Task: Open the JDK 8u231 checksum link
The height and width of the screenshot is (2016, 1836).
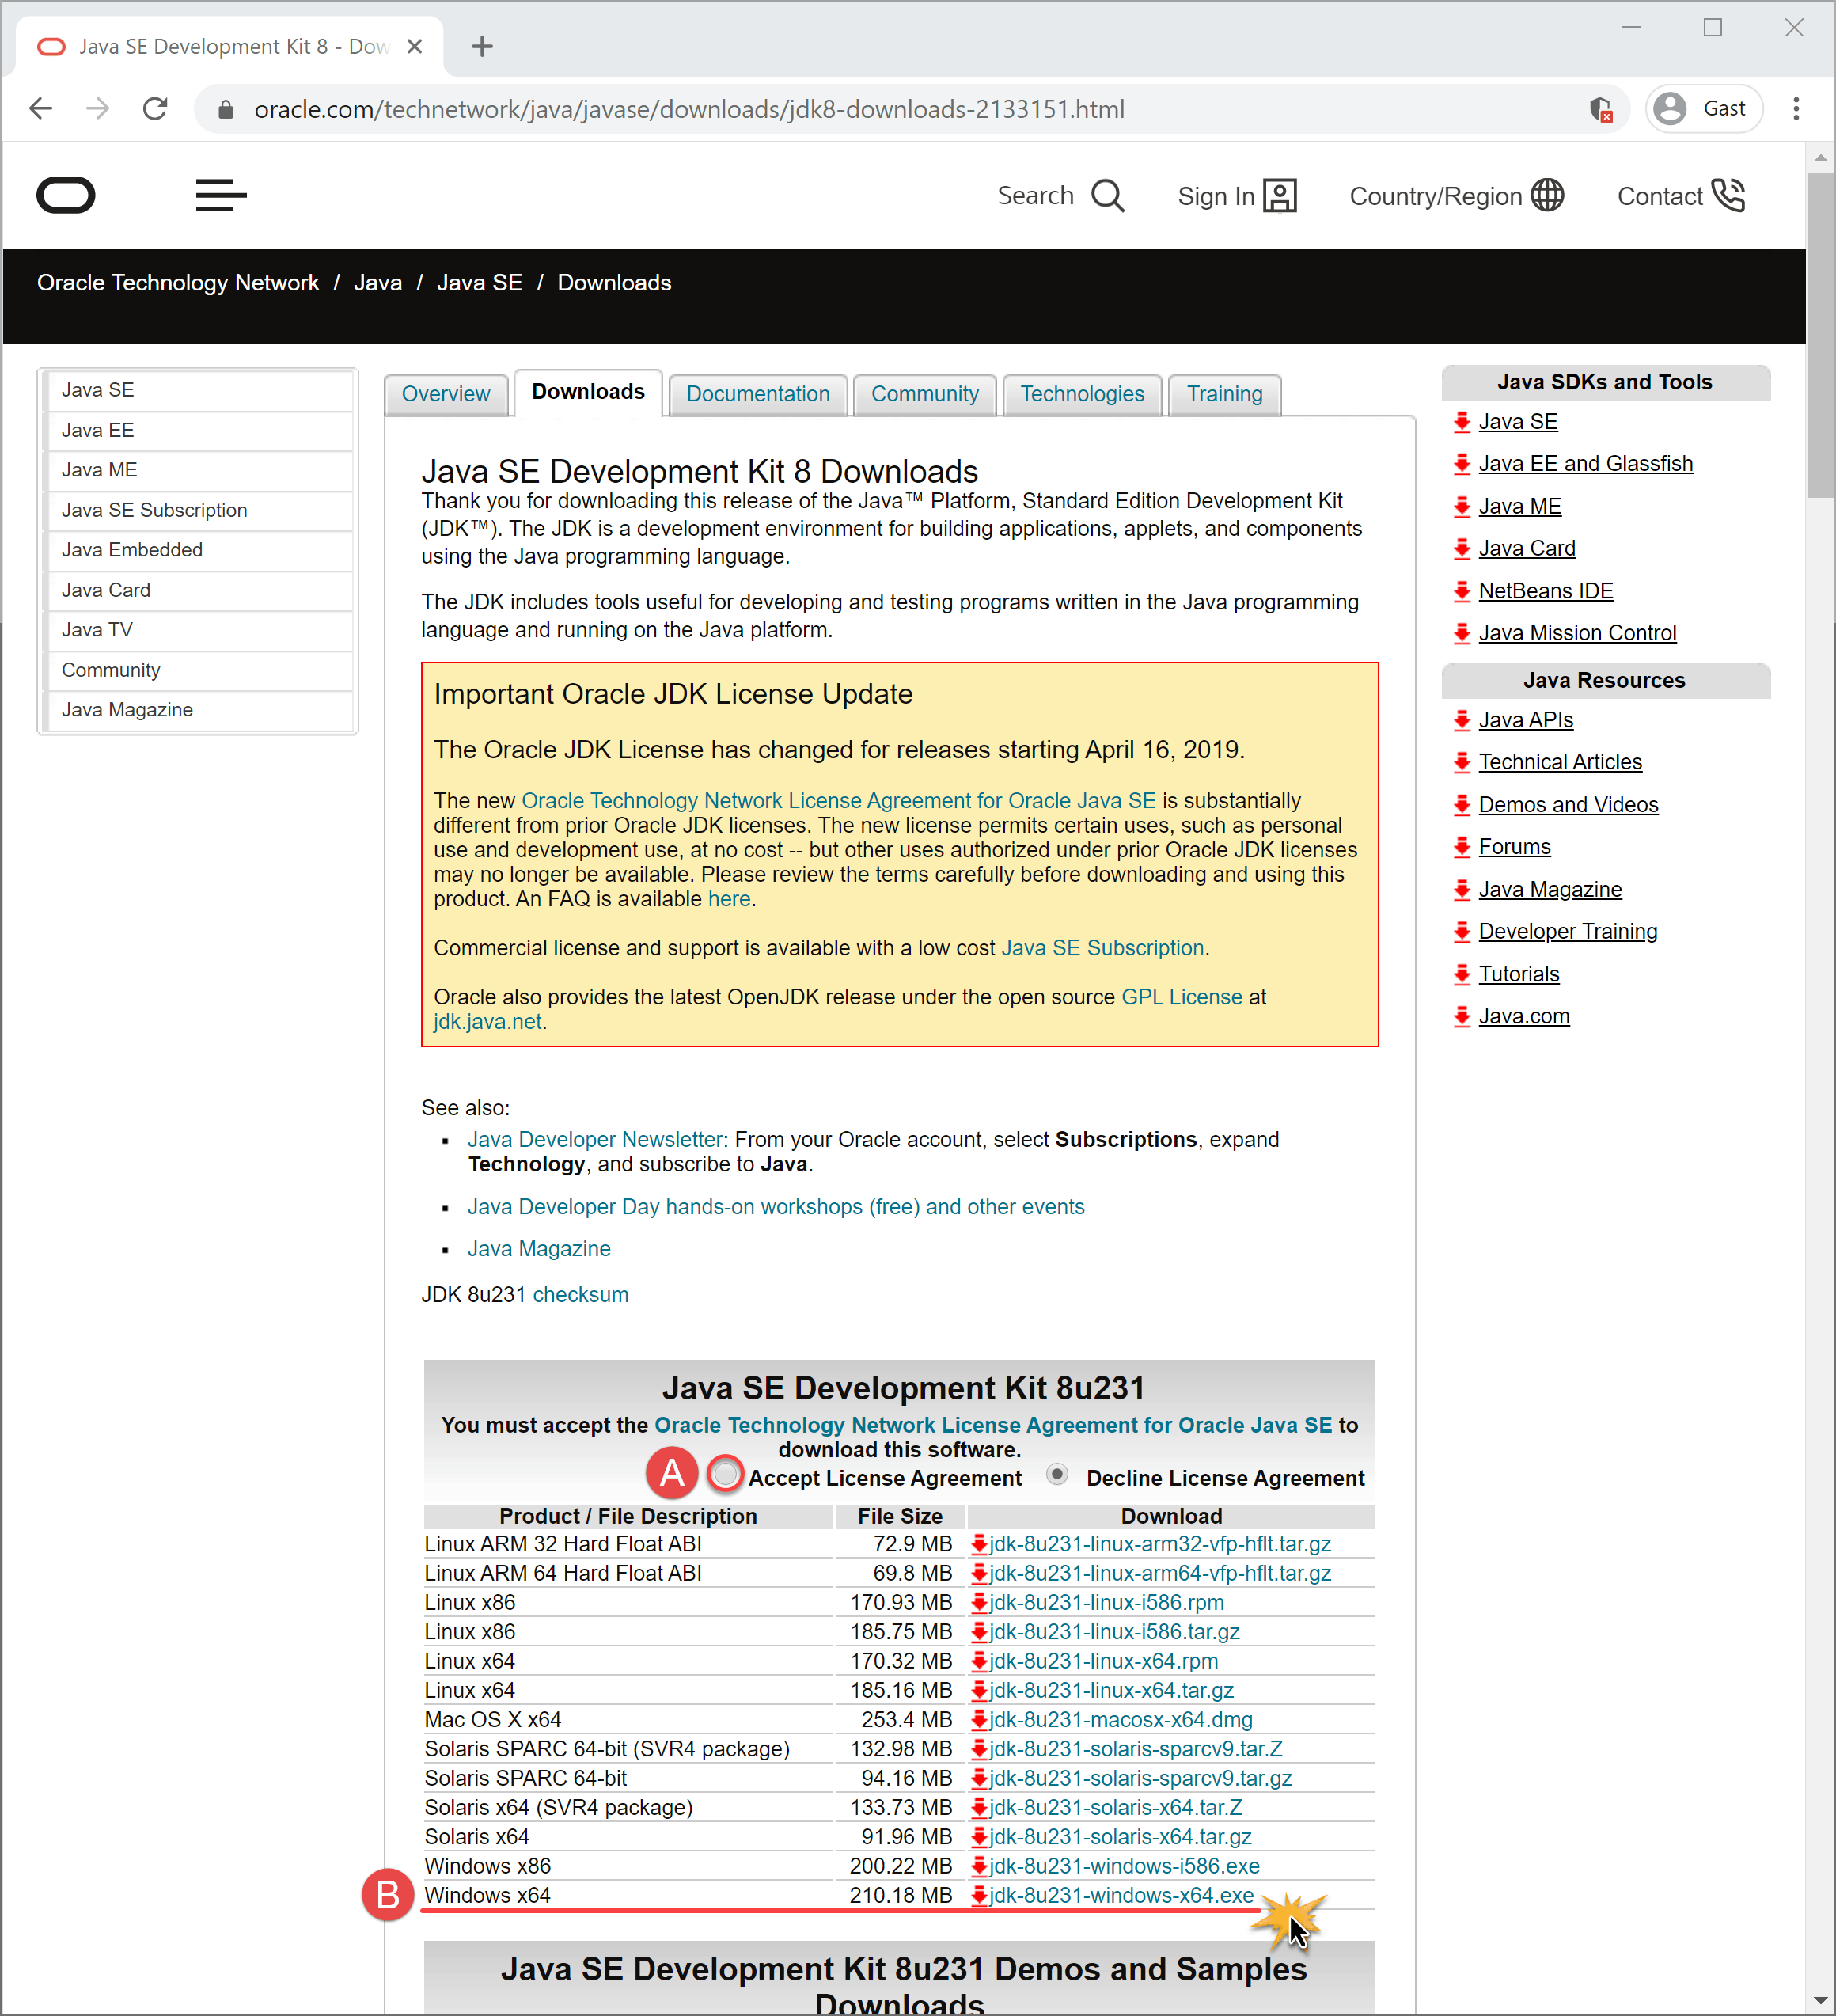Action: point(581,1295)
